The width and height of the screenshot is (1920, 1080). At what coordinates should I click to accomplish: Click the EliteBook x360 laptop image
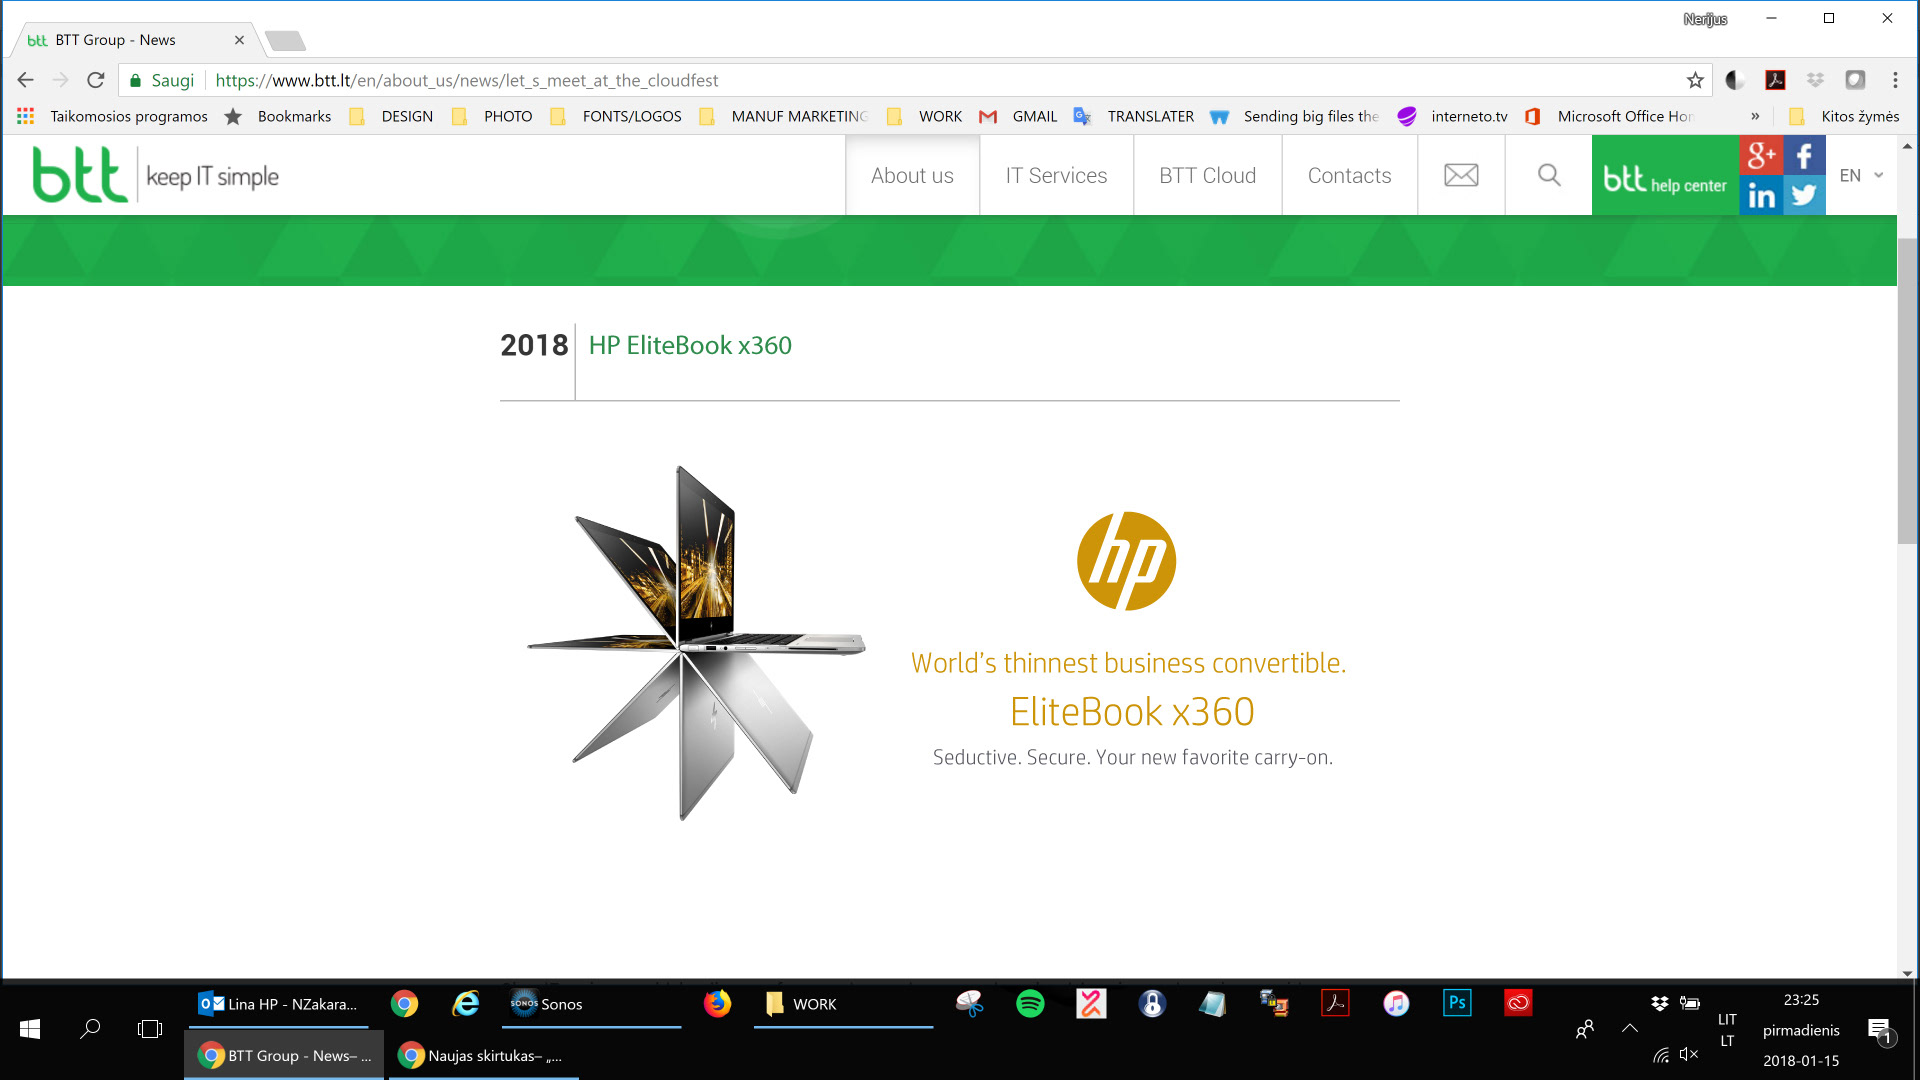tap(697, 642)
